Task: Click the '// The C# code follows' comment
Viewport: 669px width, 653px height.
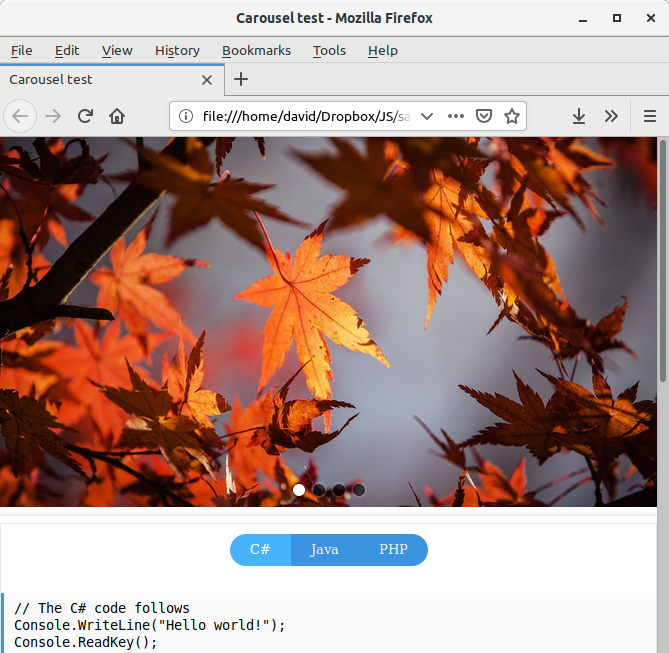Action: [102, 608]
